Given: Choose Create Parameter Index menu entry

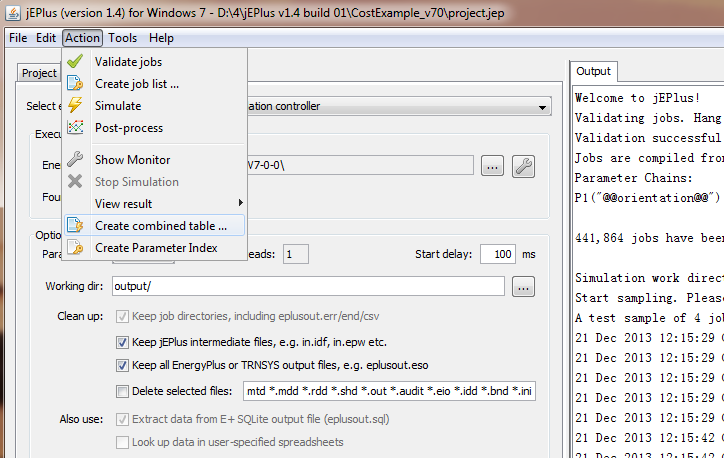Looking at the screenshot, I should (154, 248).
